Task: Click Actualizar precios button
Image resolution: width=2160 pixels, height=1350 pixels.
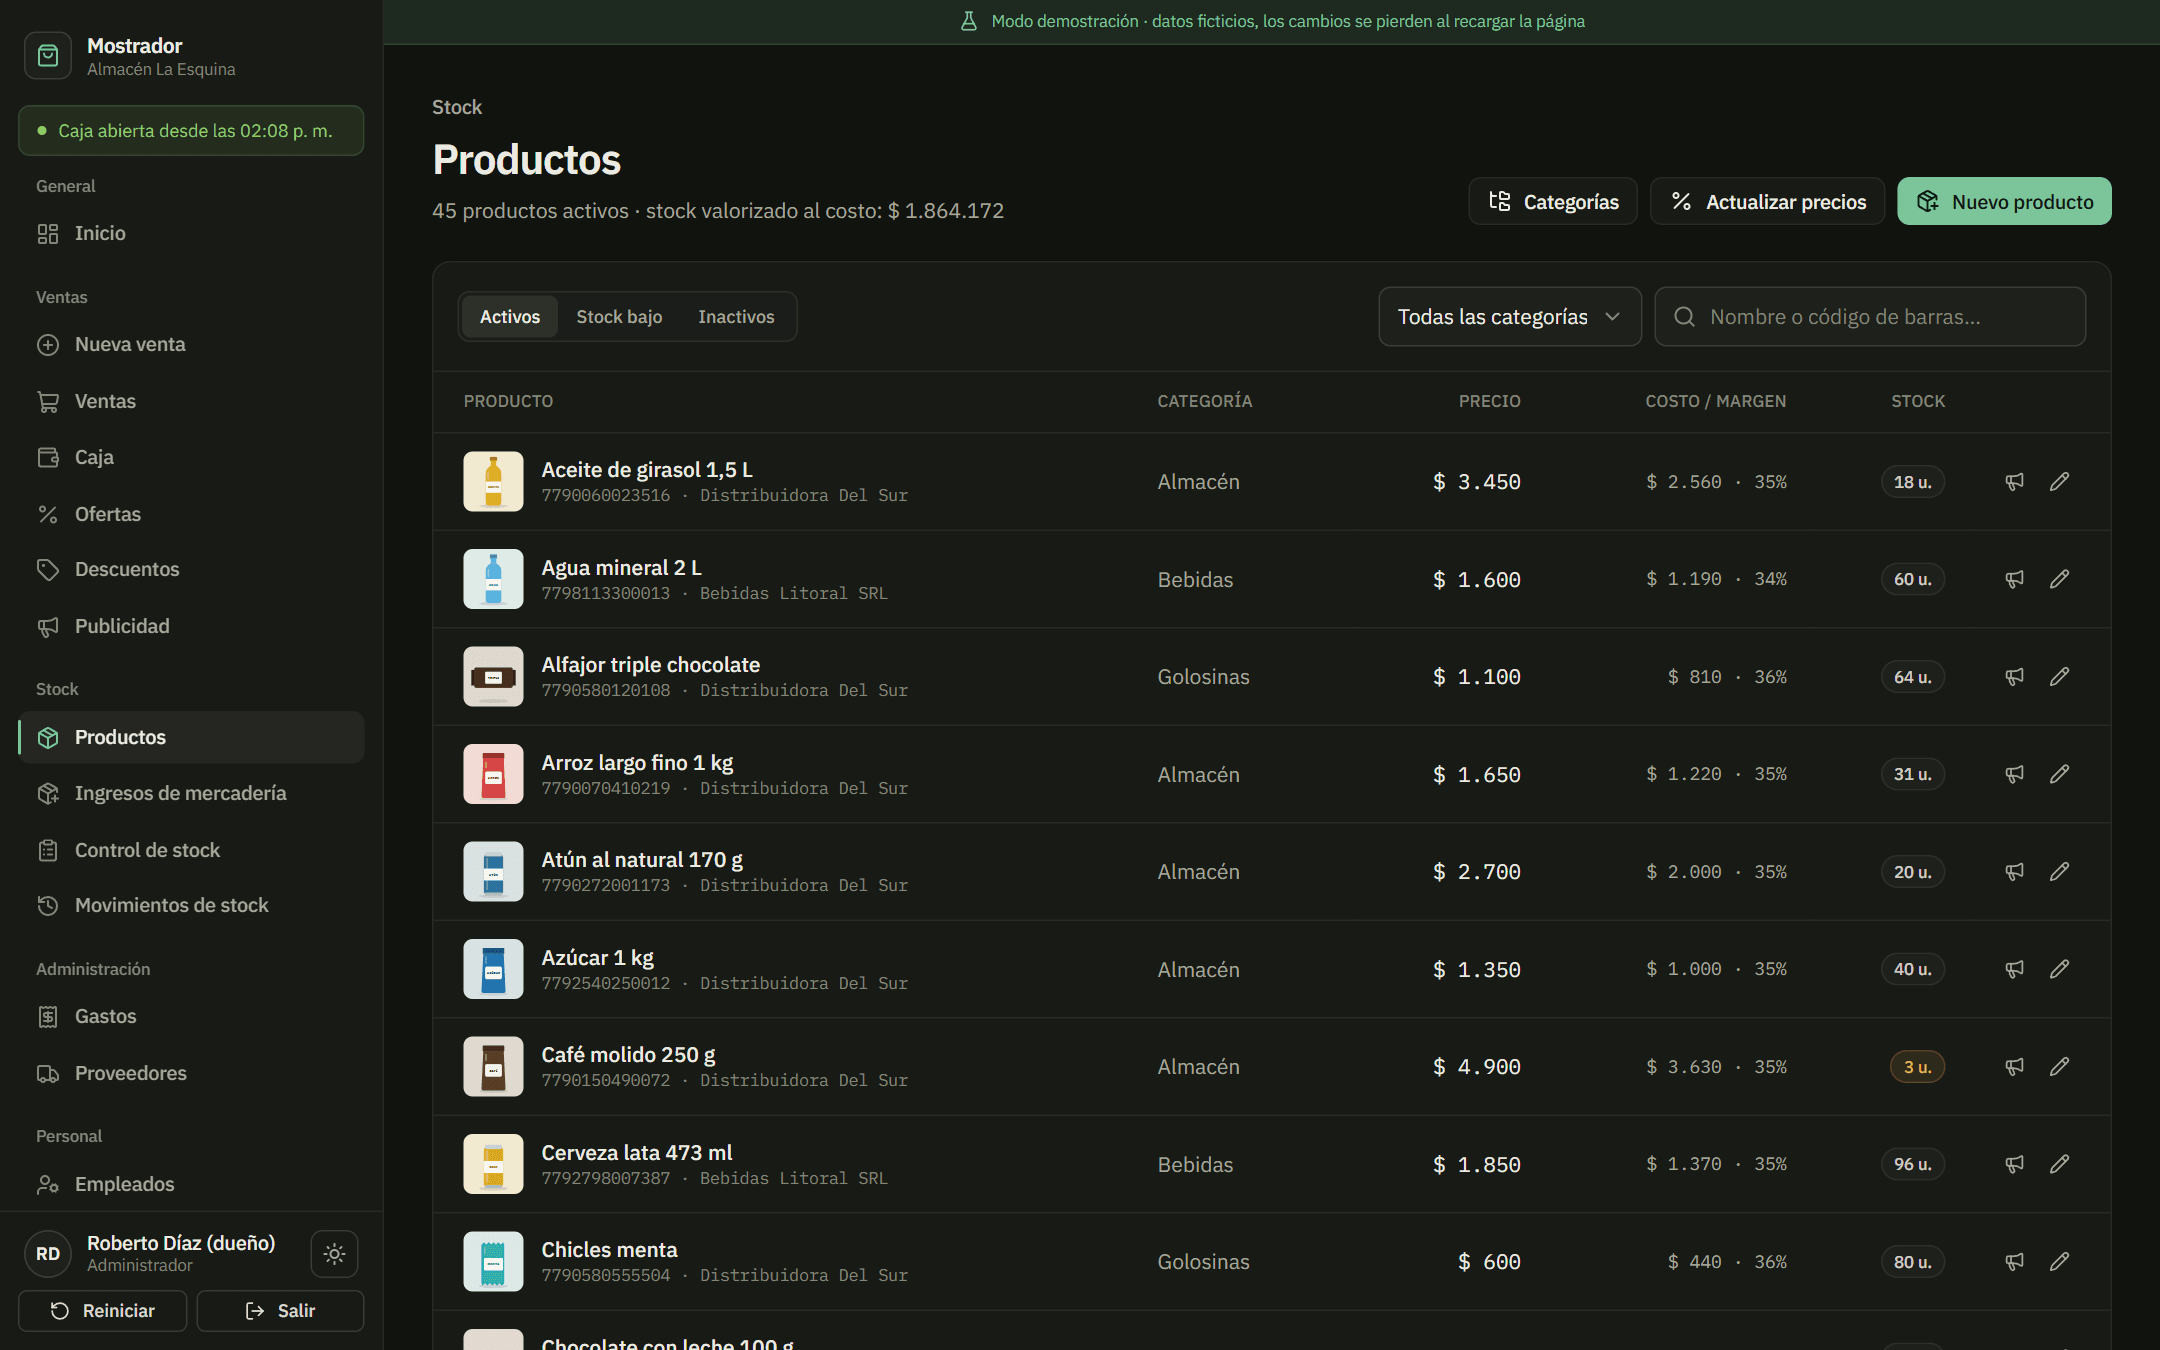Action: [1768, 201]
